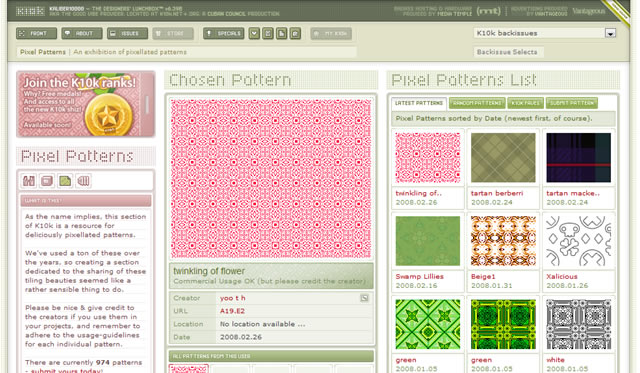
Task: Click the large twinkling of flower pattern preview
Action: 271,178
